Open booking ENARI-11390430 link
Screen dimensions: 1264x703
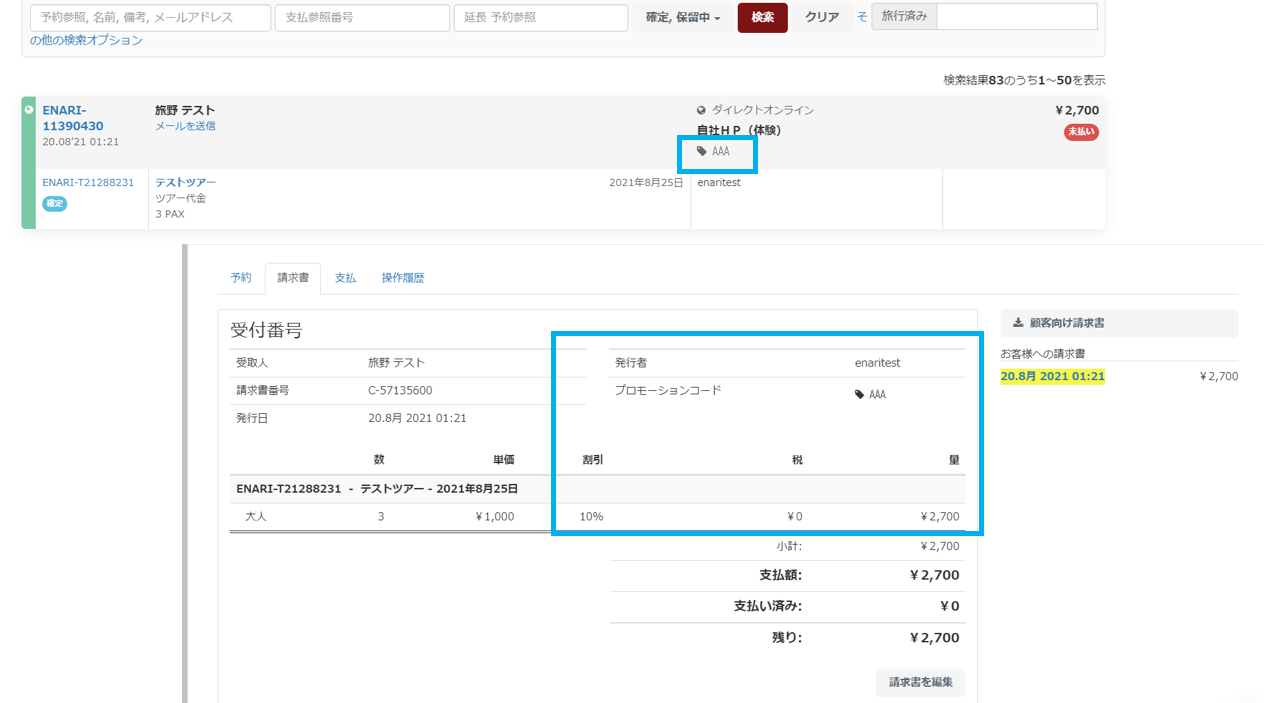click(x=72, y=118)
